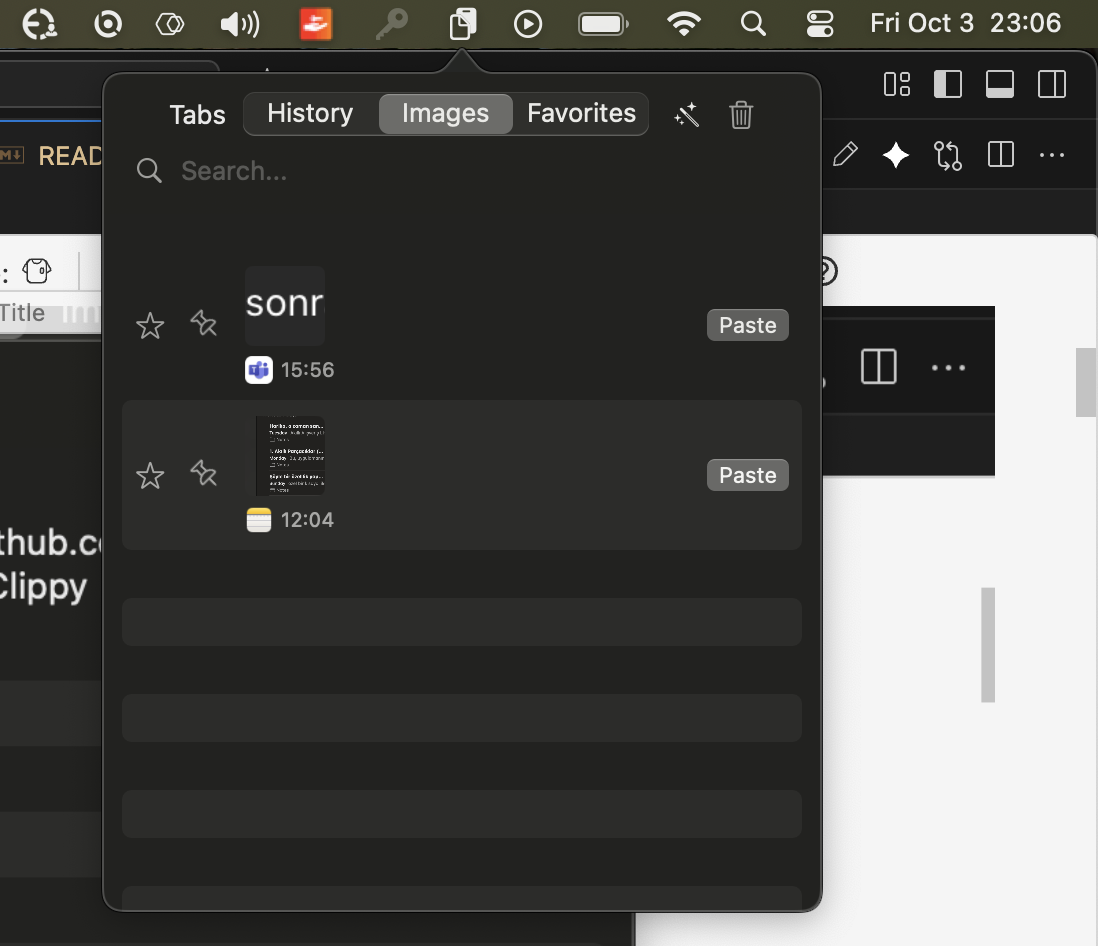1098x946 pixels.
Task: Switch to the Favorites tab
Action: point(581,113)
